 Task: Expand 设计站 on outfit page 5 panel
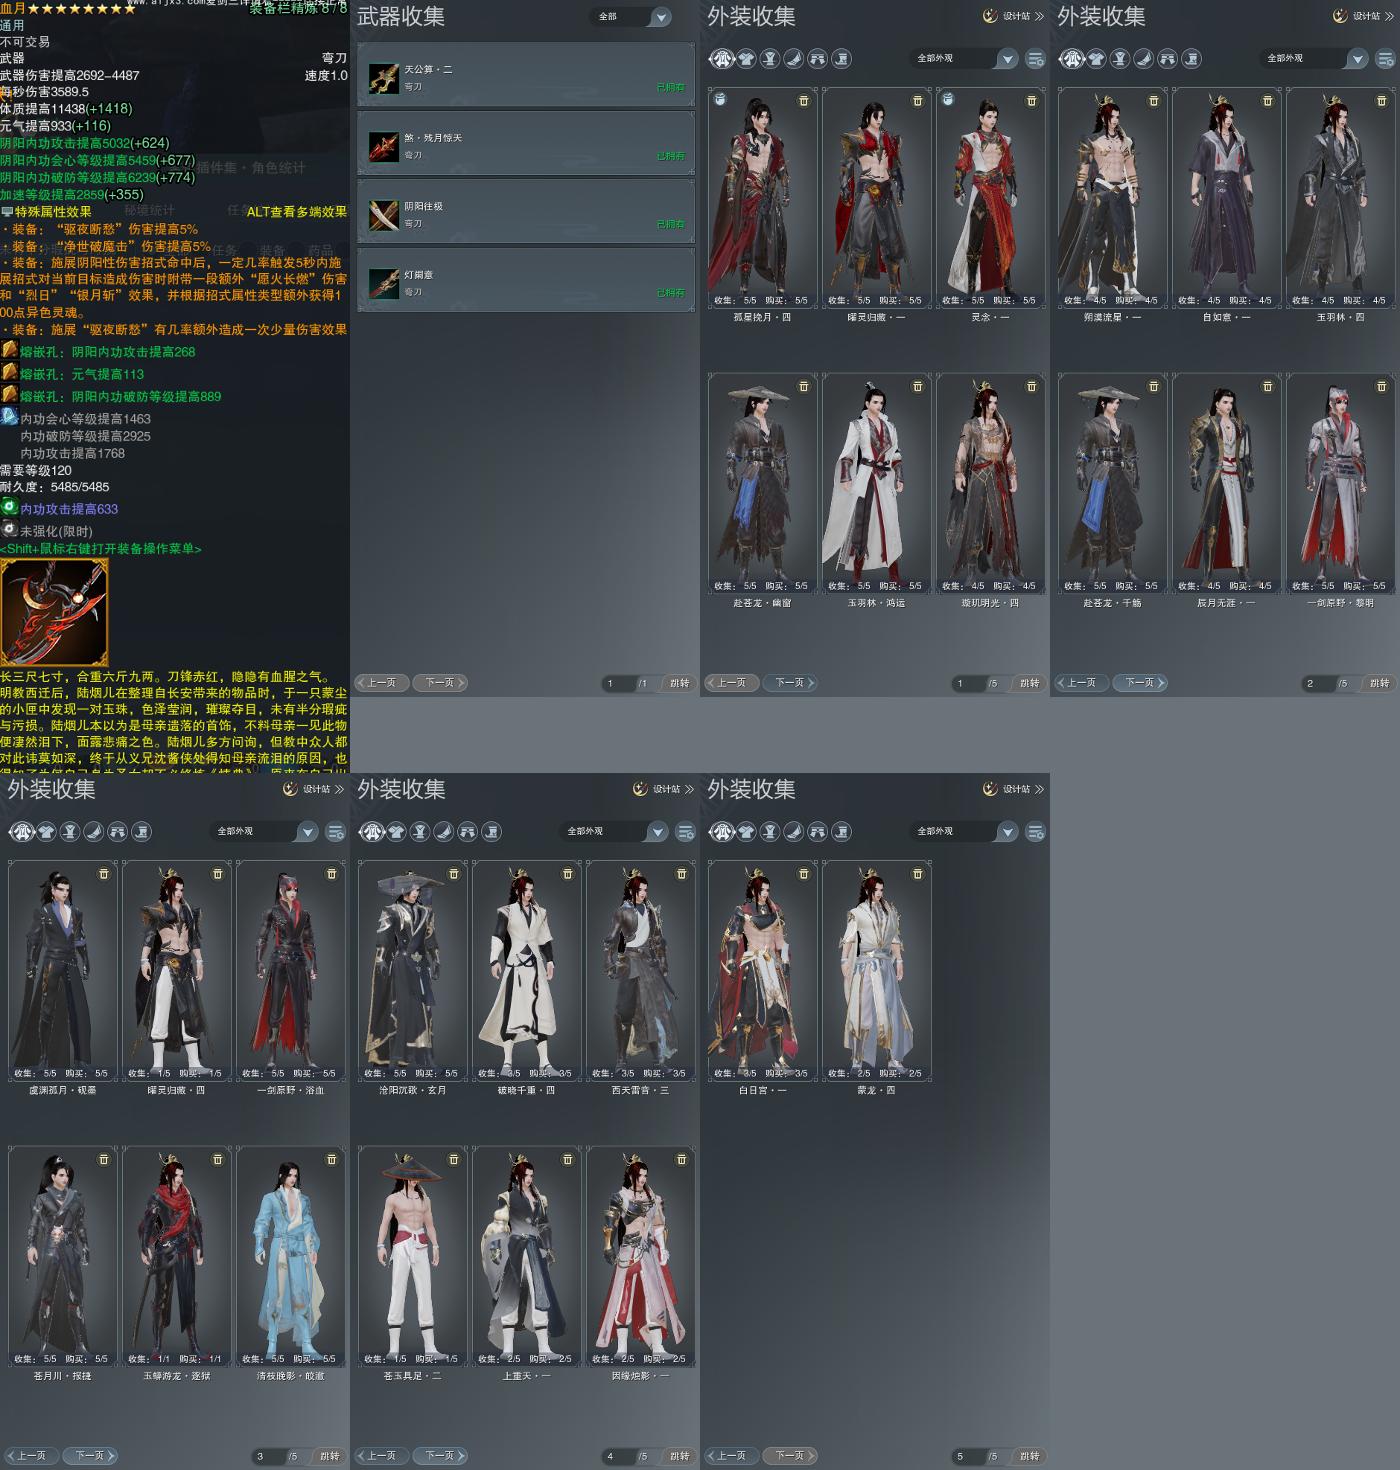pos(1013,789)
